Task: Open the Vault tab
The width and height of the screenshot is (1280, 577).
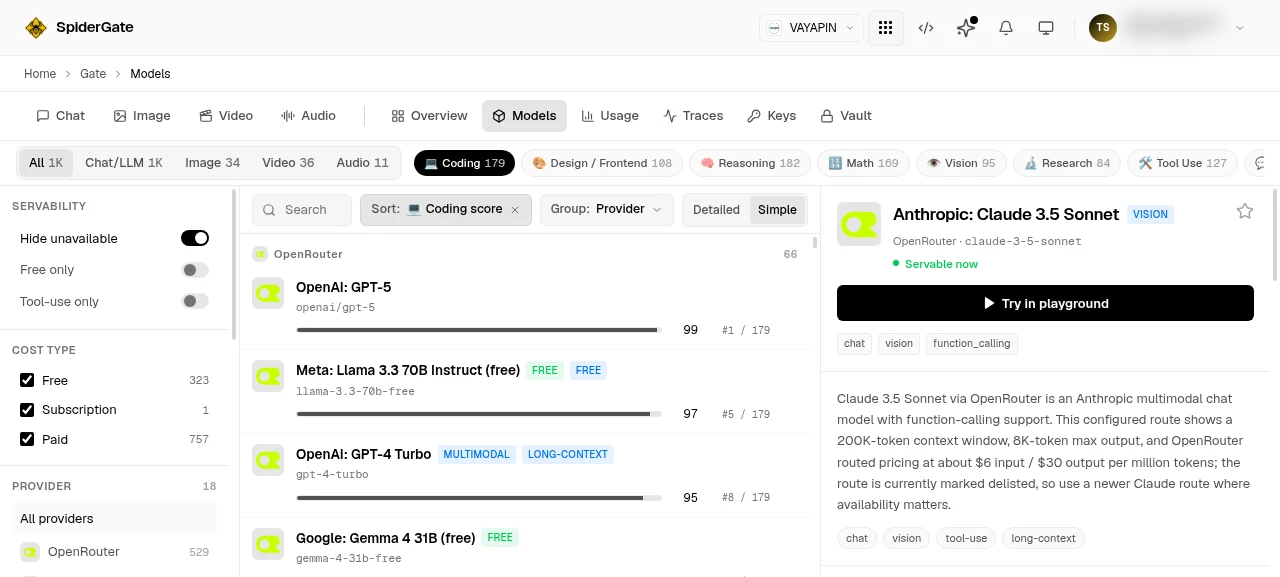Action: pos(846,116)
